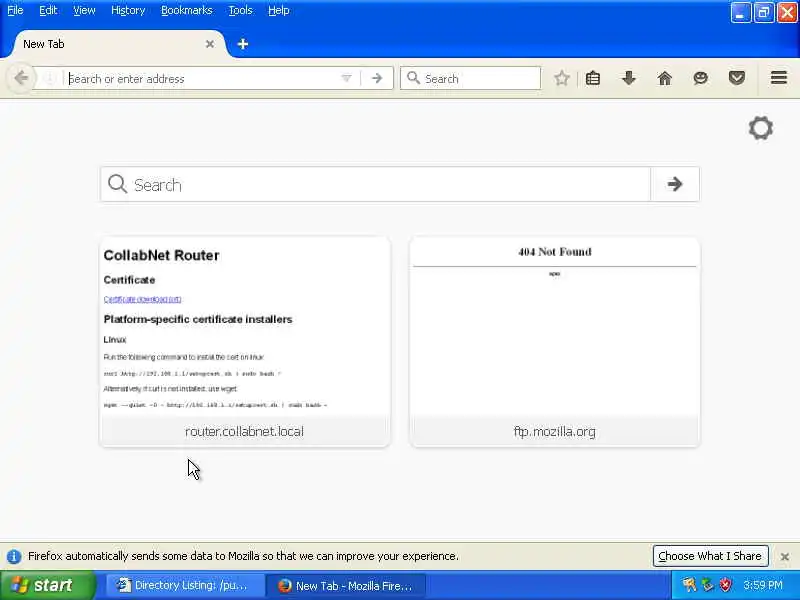This screenshot has height=600, width=800.
Task: Bookmark this page with star icon
Action: click(562, 78)
